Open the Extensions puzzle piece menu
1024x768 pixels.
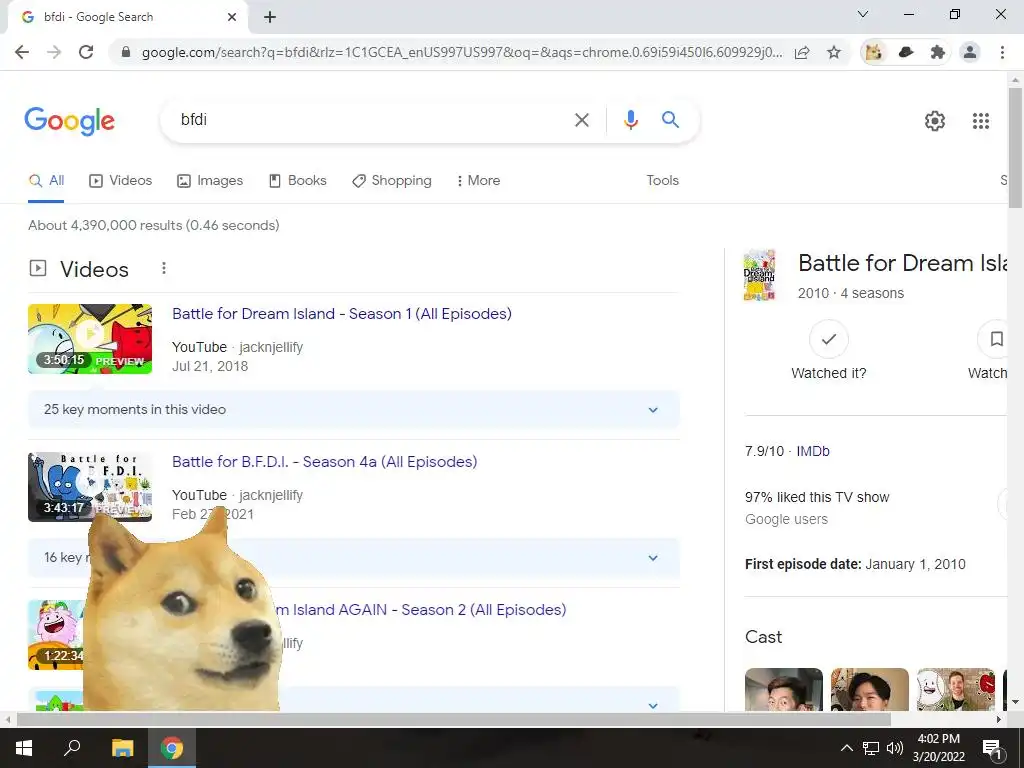tap(938, 52)
